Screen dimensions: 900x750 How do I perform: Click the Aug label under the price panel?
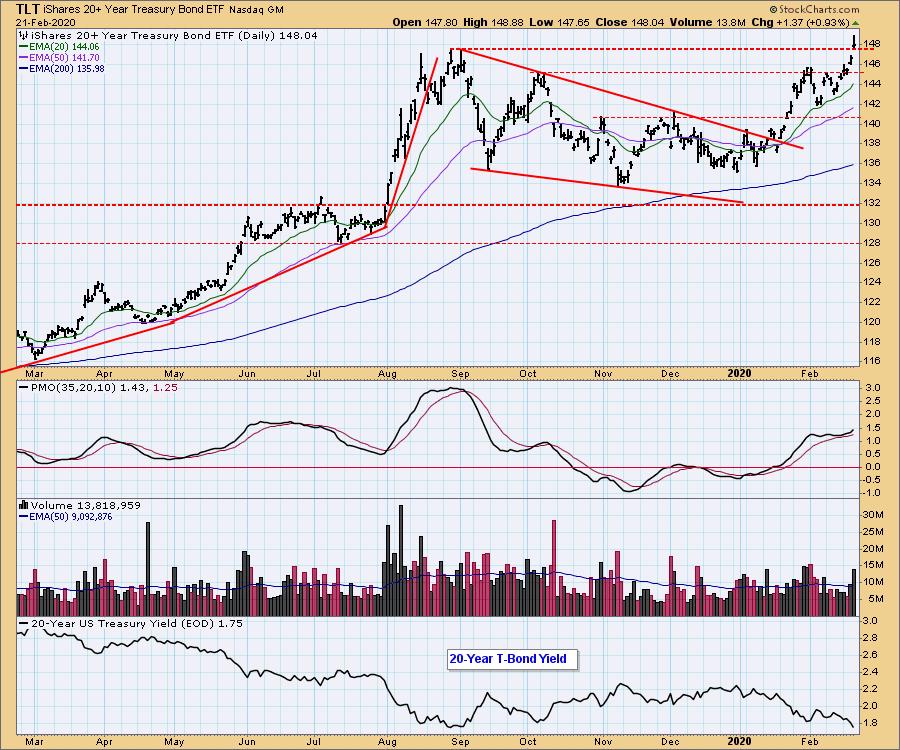[x=387, y=374]
